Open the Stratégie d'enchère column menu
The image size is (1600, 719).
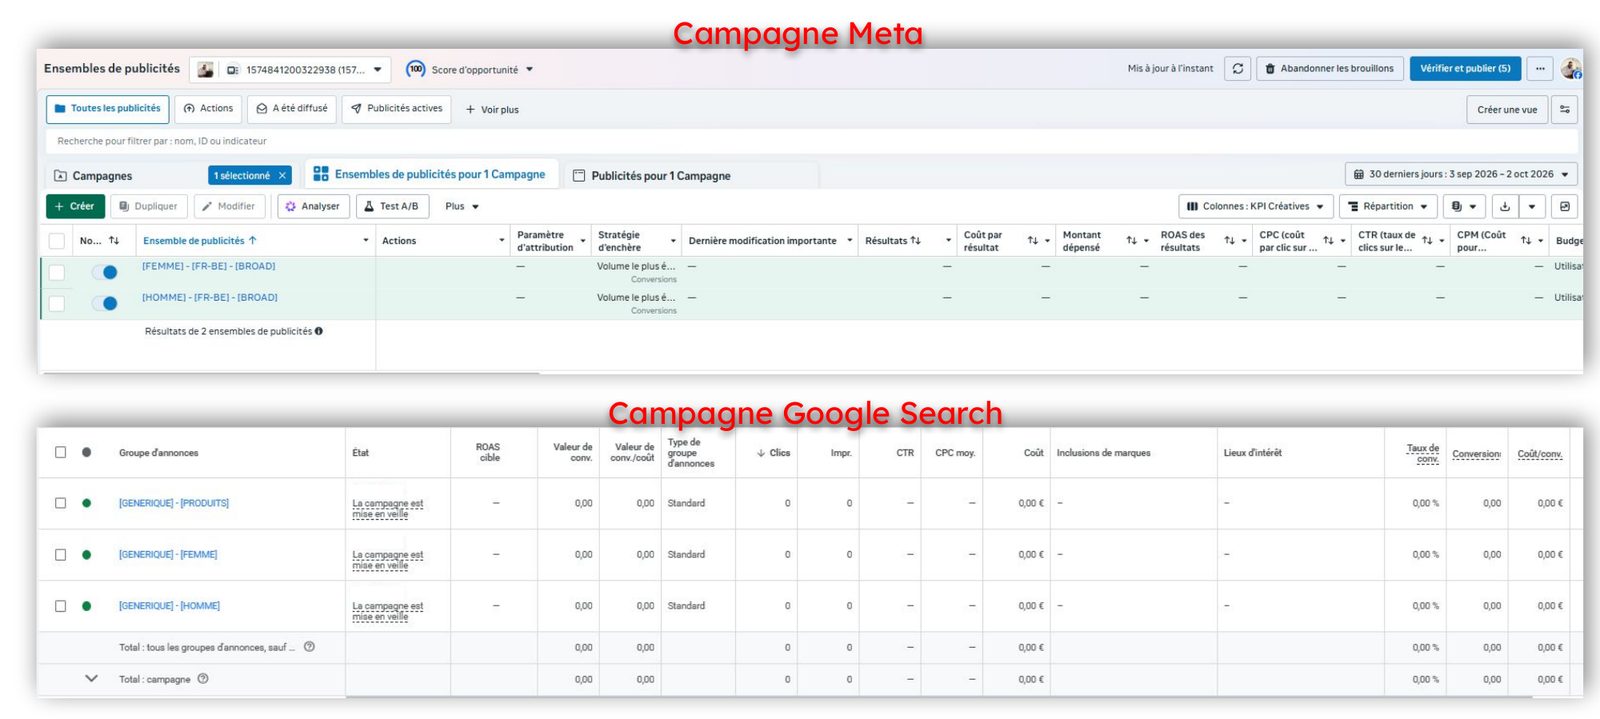pyautogui.click(x=673, y=241)
